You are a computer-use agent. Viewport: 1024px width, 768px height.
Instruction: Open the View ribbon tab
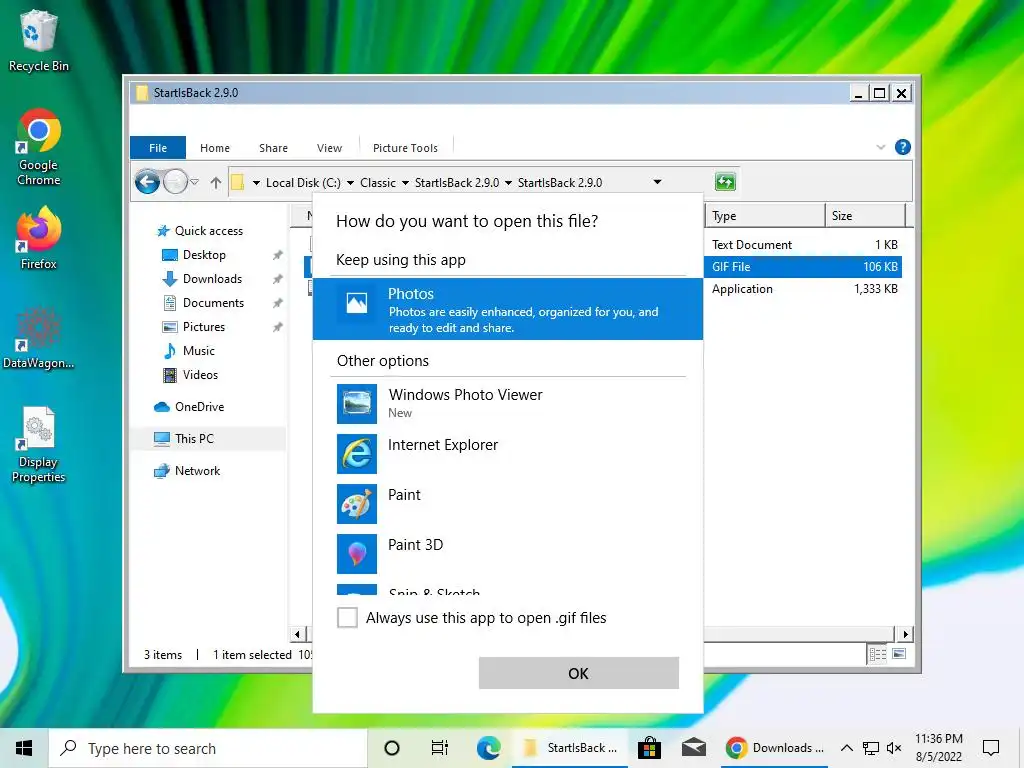329,148
